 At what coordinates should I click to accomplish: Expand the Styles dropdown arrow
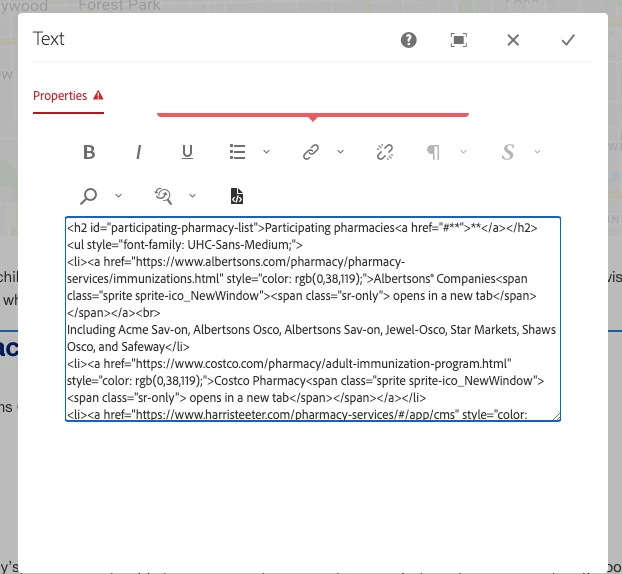click(x=538, y=152)
